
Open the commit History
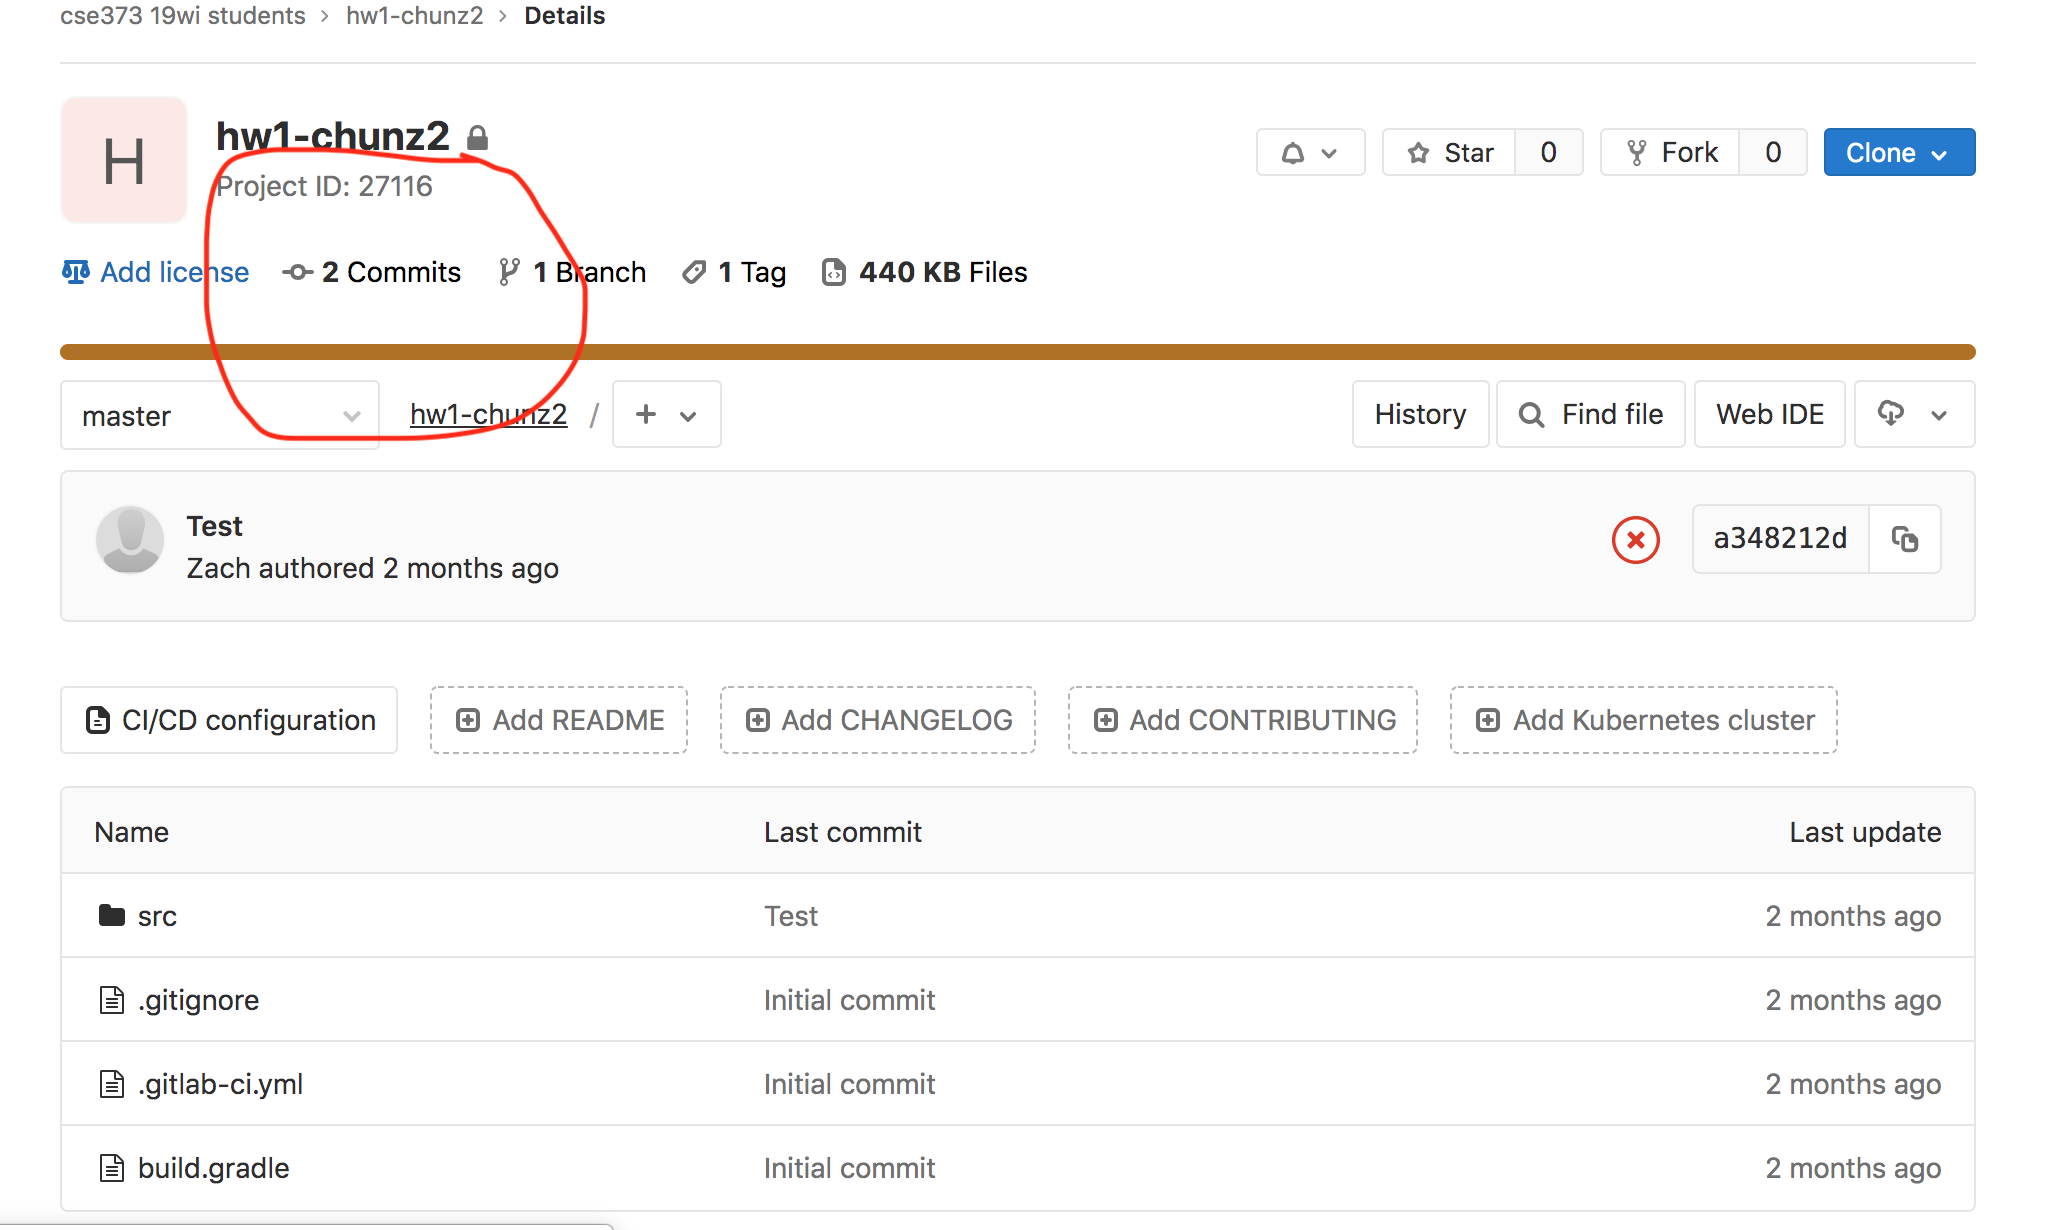coord(1420,414)
